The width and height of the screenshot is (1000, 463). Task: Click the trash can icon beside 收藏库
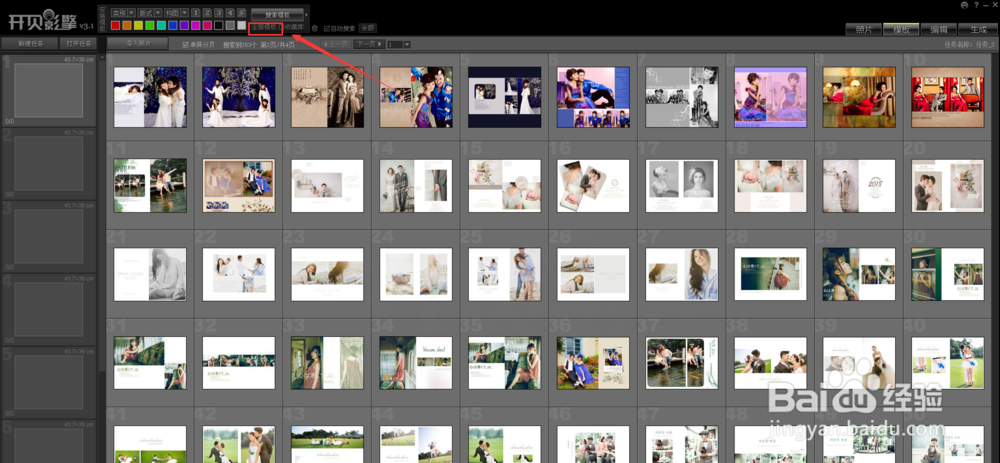coord(314,28)
